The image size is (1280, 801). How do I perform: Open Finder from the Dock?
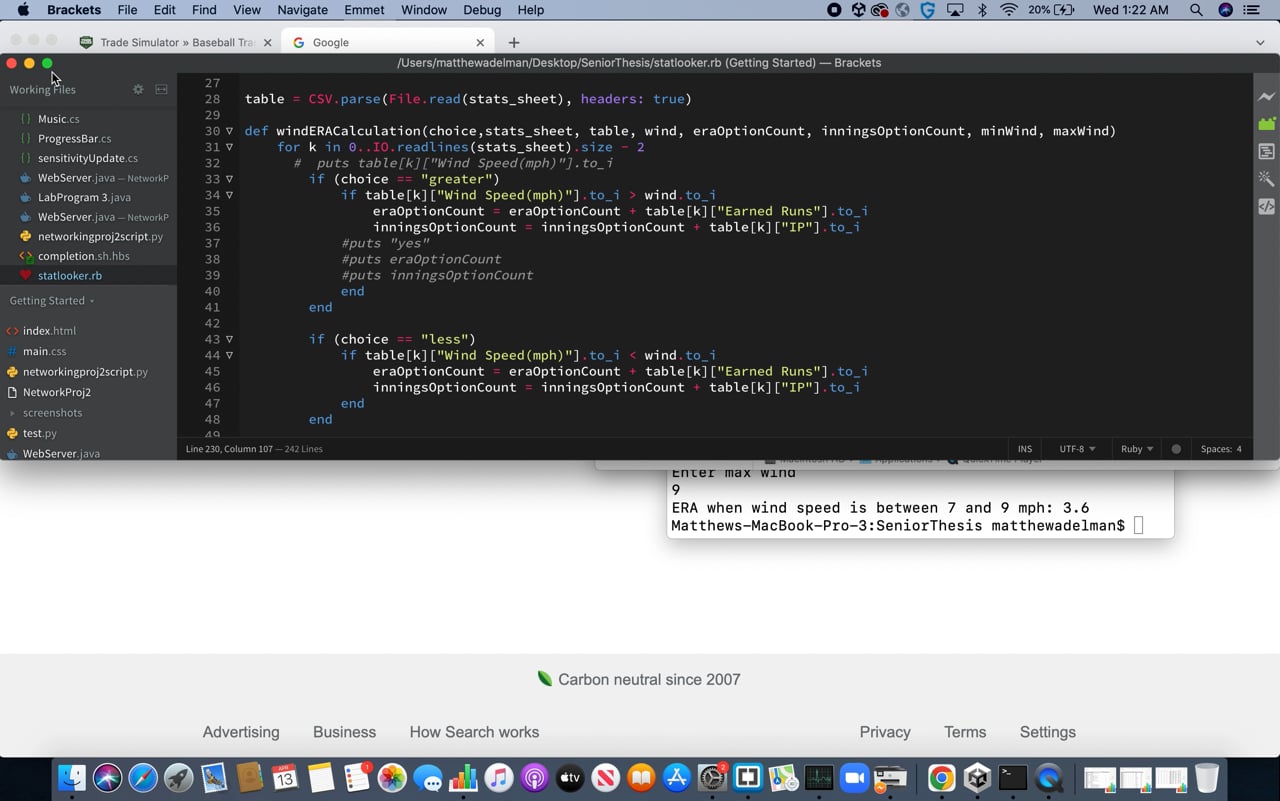(x=72, y=777)
